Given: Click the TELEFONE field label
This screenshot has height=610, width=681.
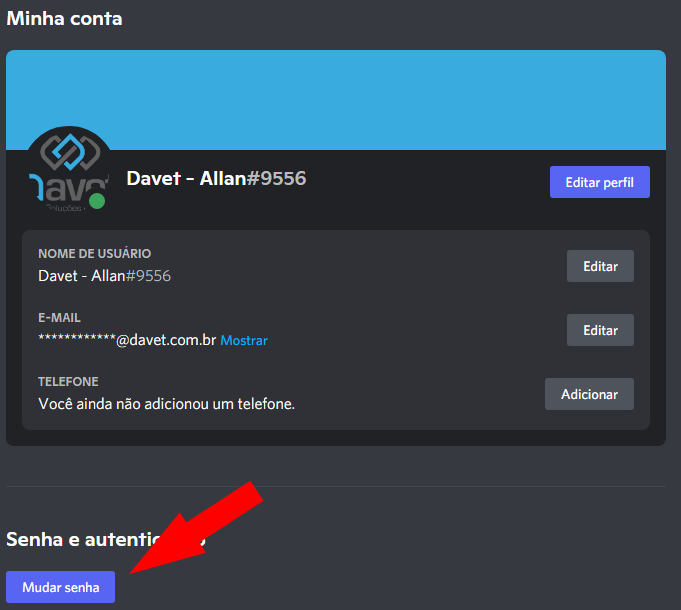Looking at the screenshot, I should 68,382.
